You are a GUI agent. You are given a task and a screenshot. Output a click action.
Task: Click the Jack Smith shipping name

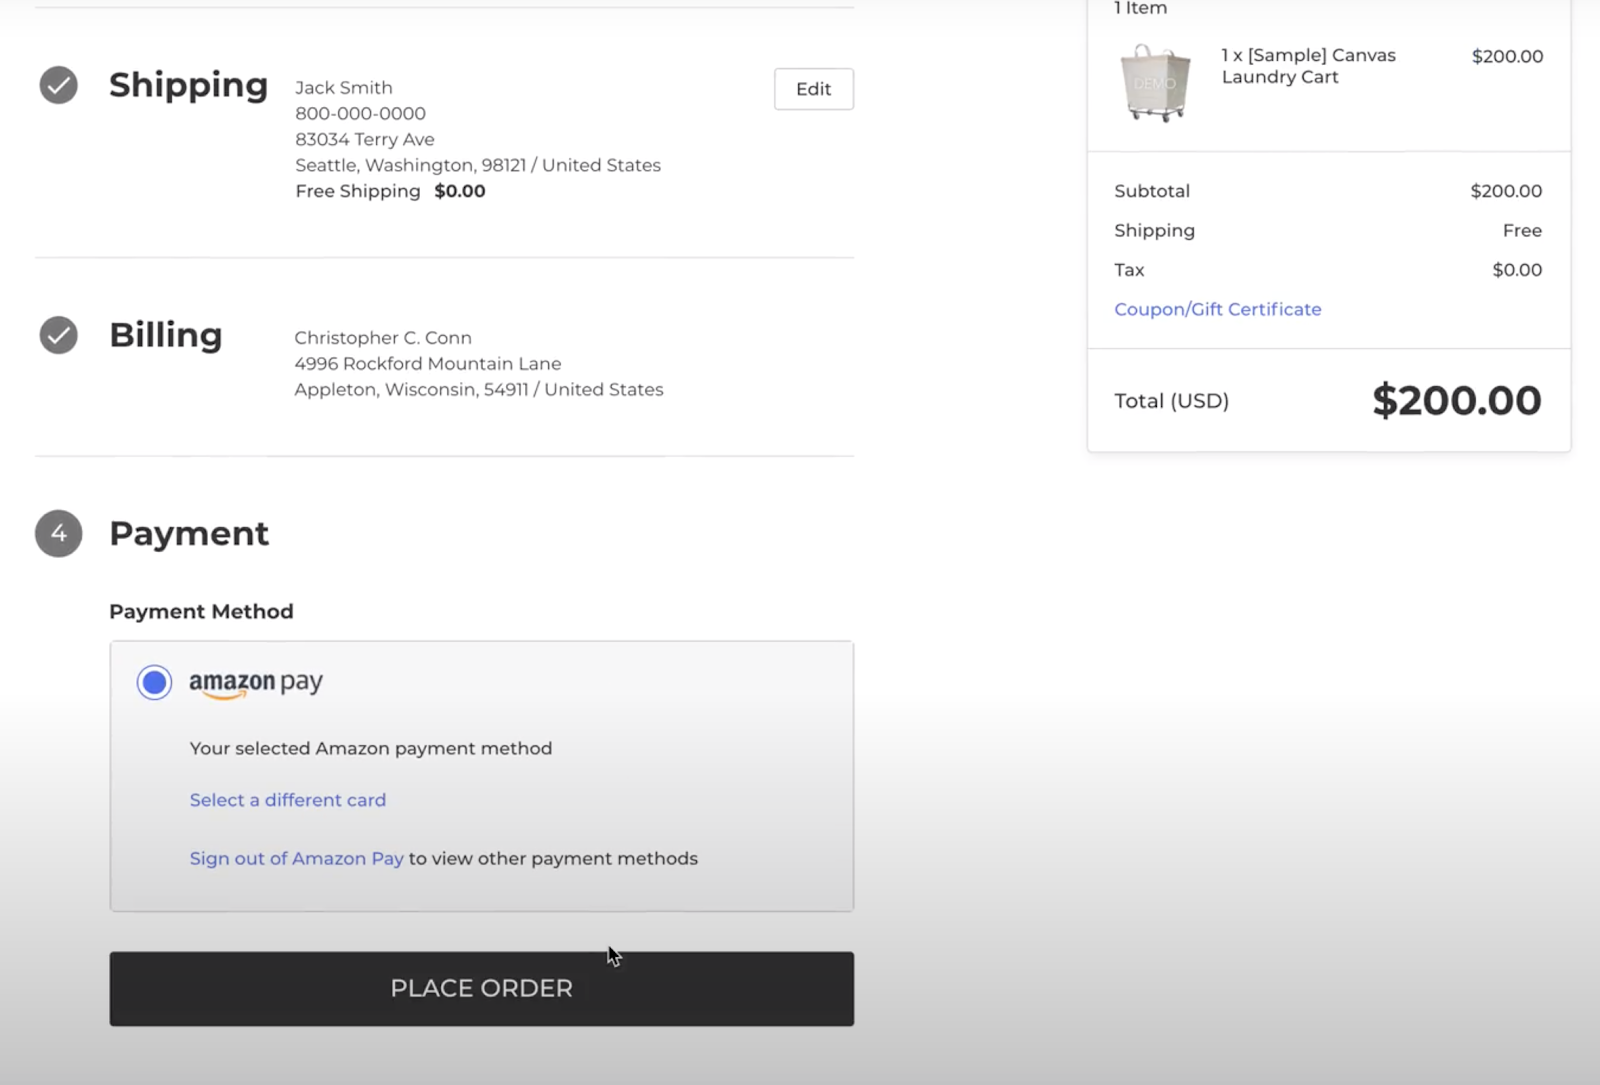point(344,88)
